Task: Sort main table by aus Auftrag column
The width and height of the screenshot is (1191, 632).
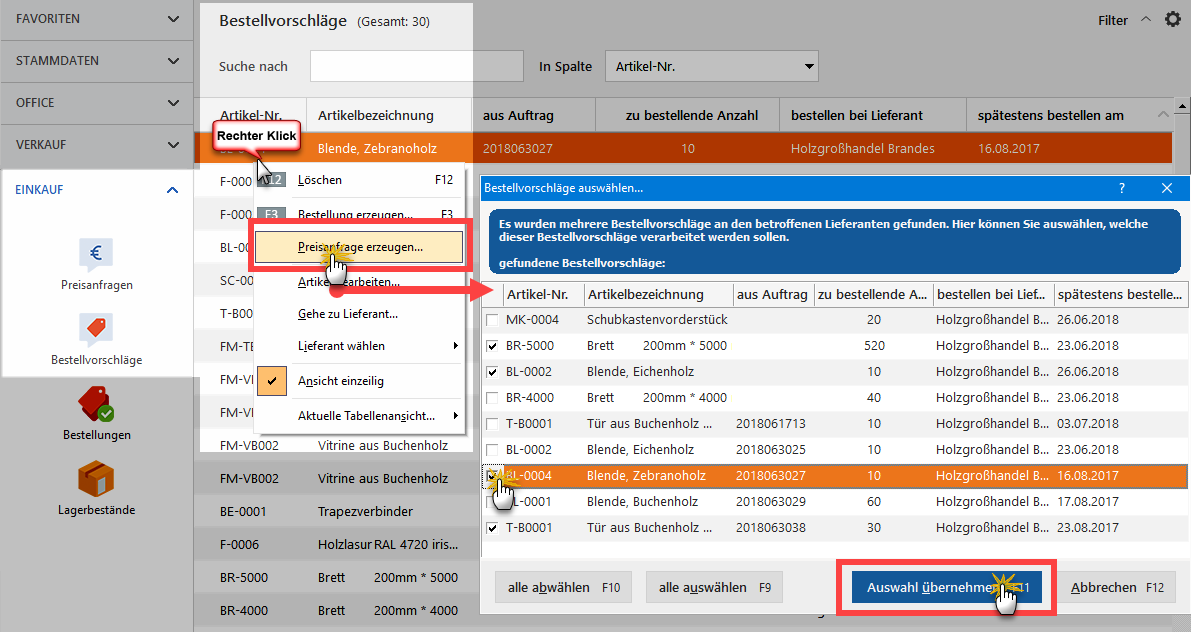Action: tap(534, 115)
